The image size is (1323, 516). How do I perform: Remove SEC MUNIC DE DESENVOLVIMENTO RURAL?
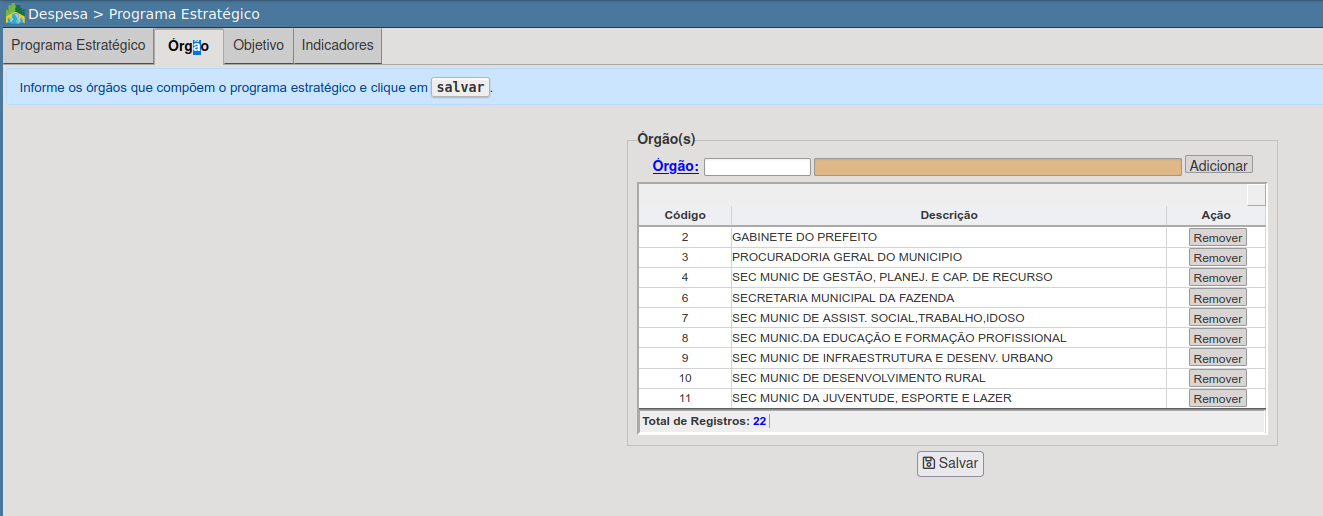click(1217, 379)
